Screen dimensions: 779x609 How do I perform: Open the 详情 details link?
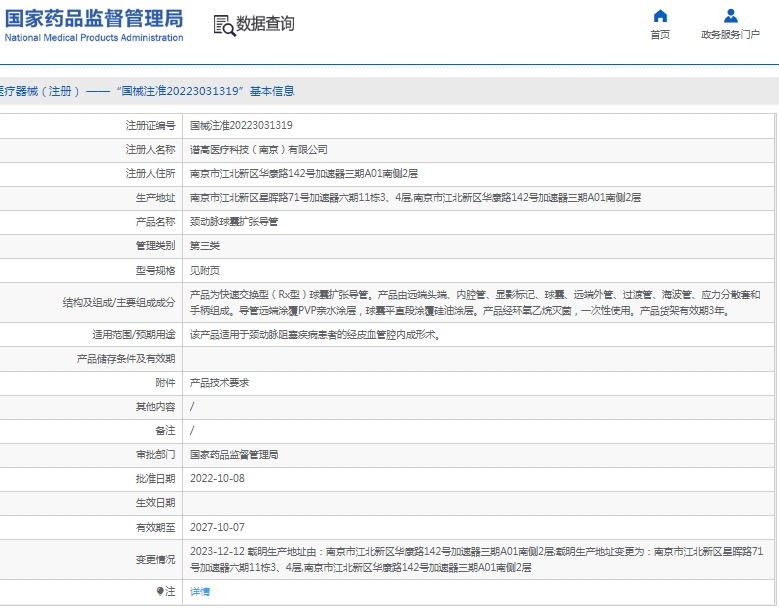click(200, 591)
